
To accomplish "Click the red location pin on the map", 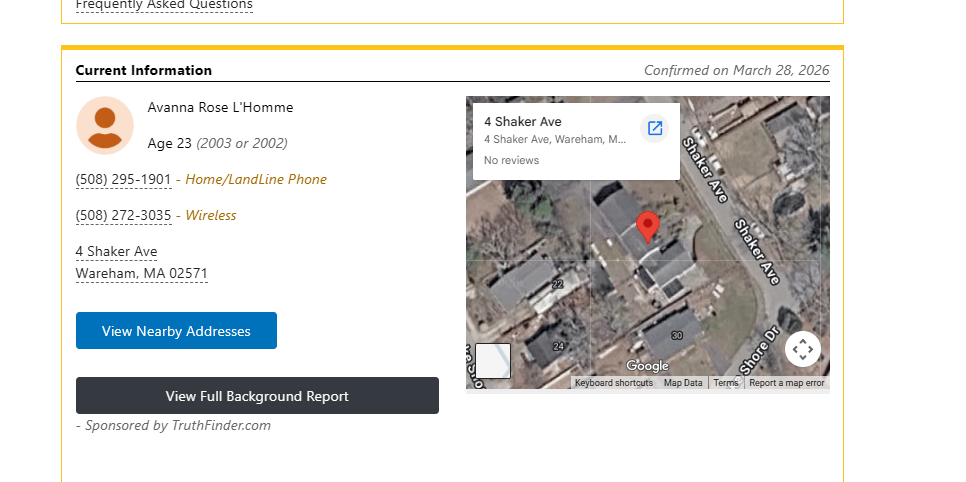I will coord(648,227).
